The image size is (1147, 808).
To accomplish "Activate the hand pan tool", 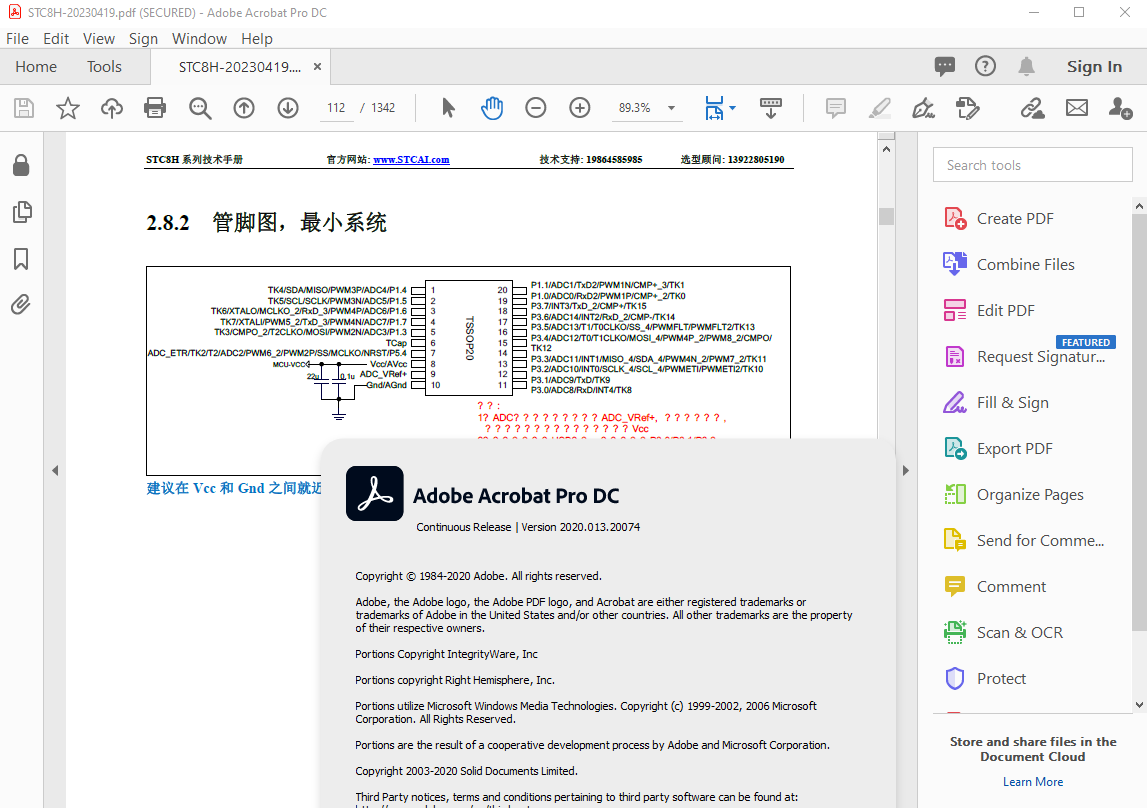I will (x=492, y=108).
